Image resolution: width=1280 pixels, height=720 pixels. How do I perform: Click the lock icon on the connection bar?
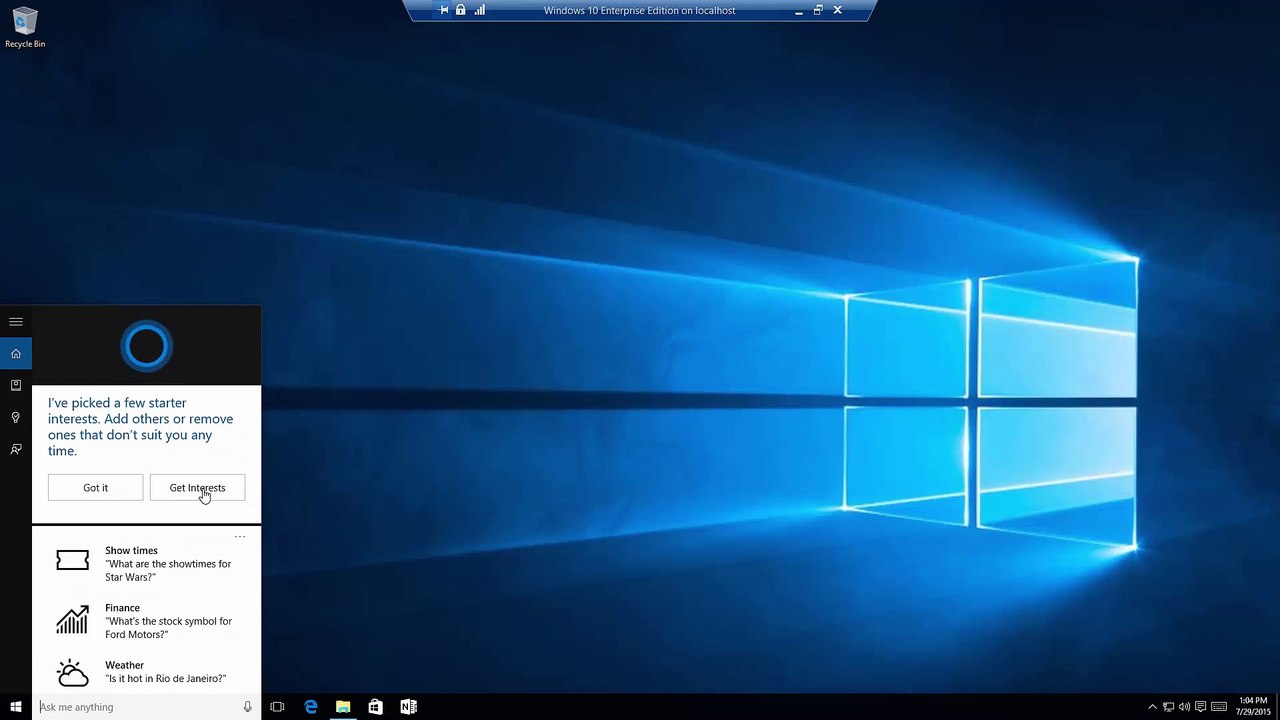(461, 10)
